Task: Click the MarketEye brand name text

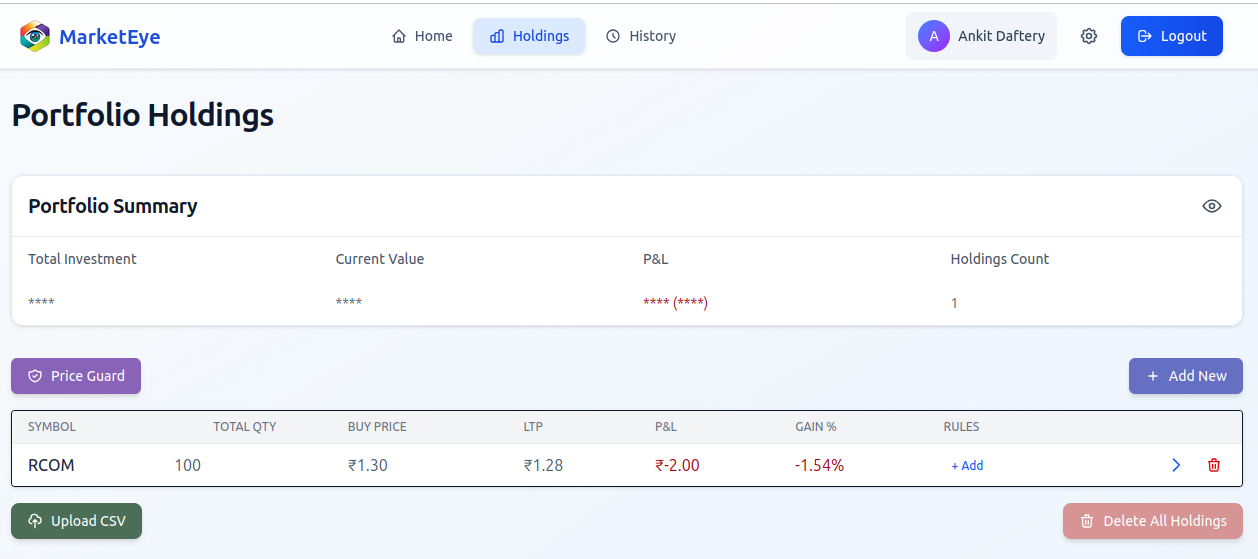Action: [109, 37]
